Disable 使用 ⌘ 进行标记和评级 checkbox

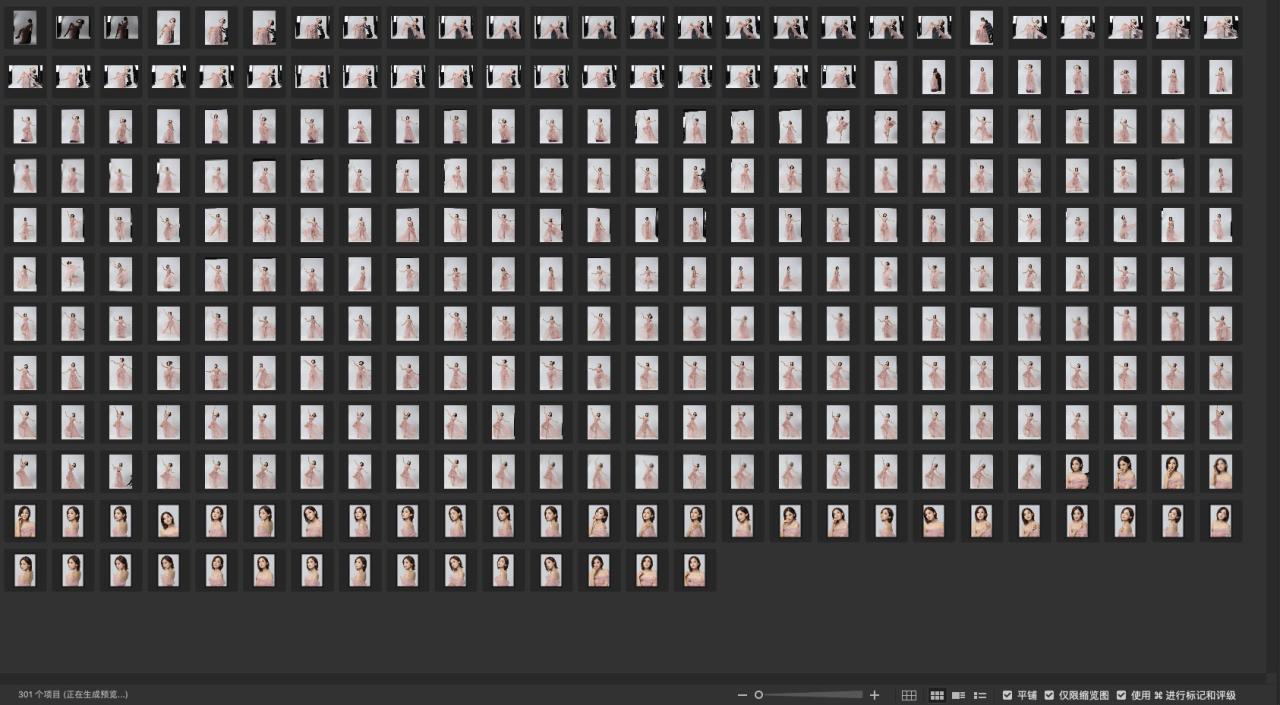pos(1121,695)
